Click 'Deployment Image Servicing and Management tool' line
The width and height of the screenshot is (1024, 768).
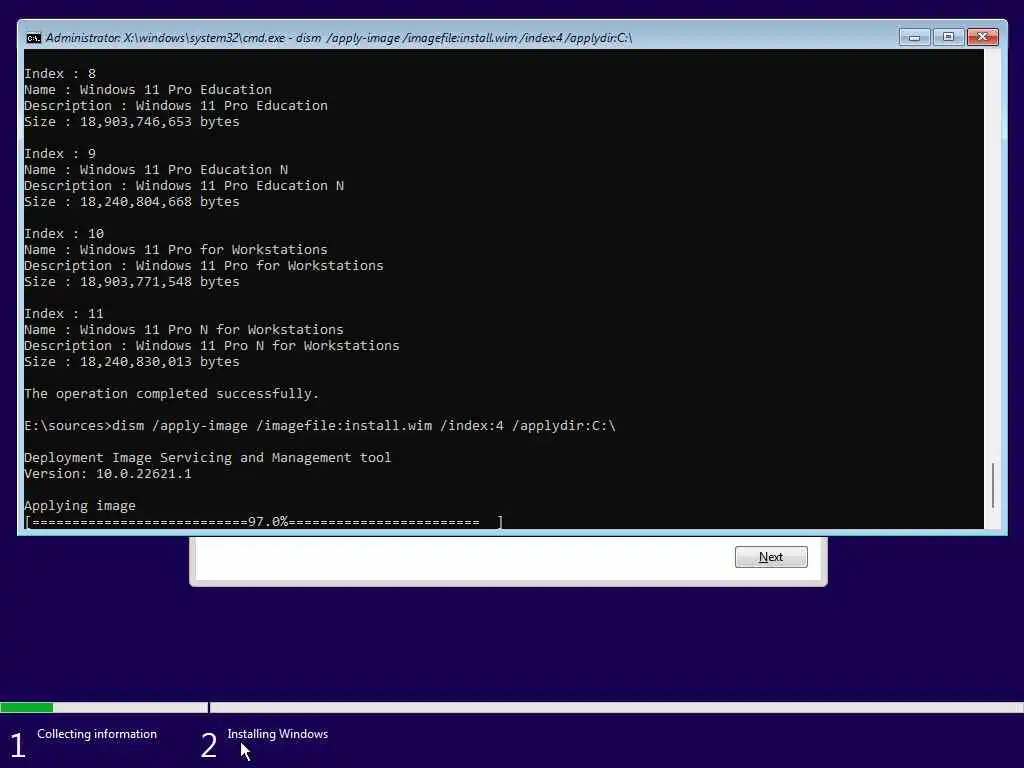pos(208,458)
